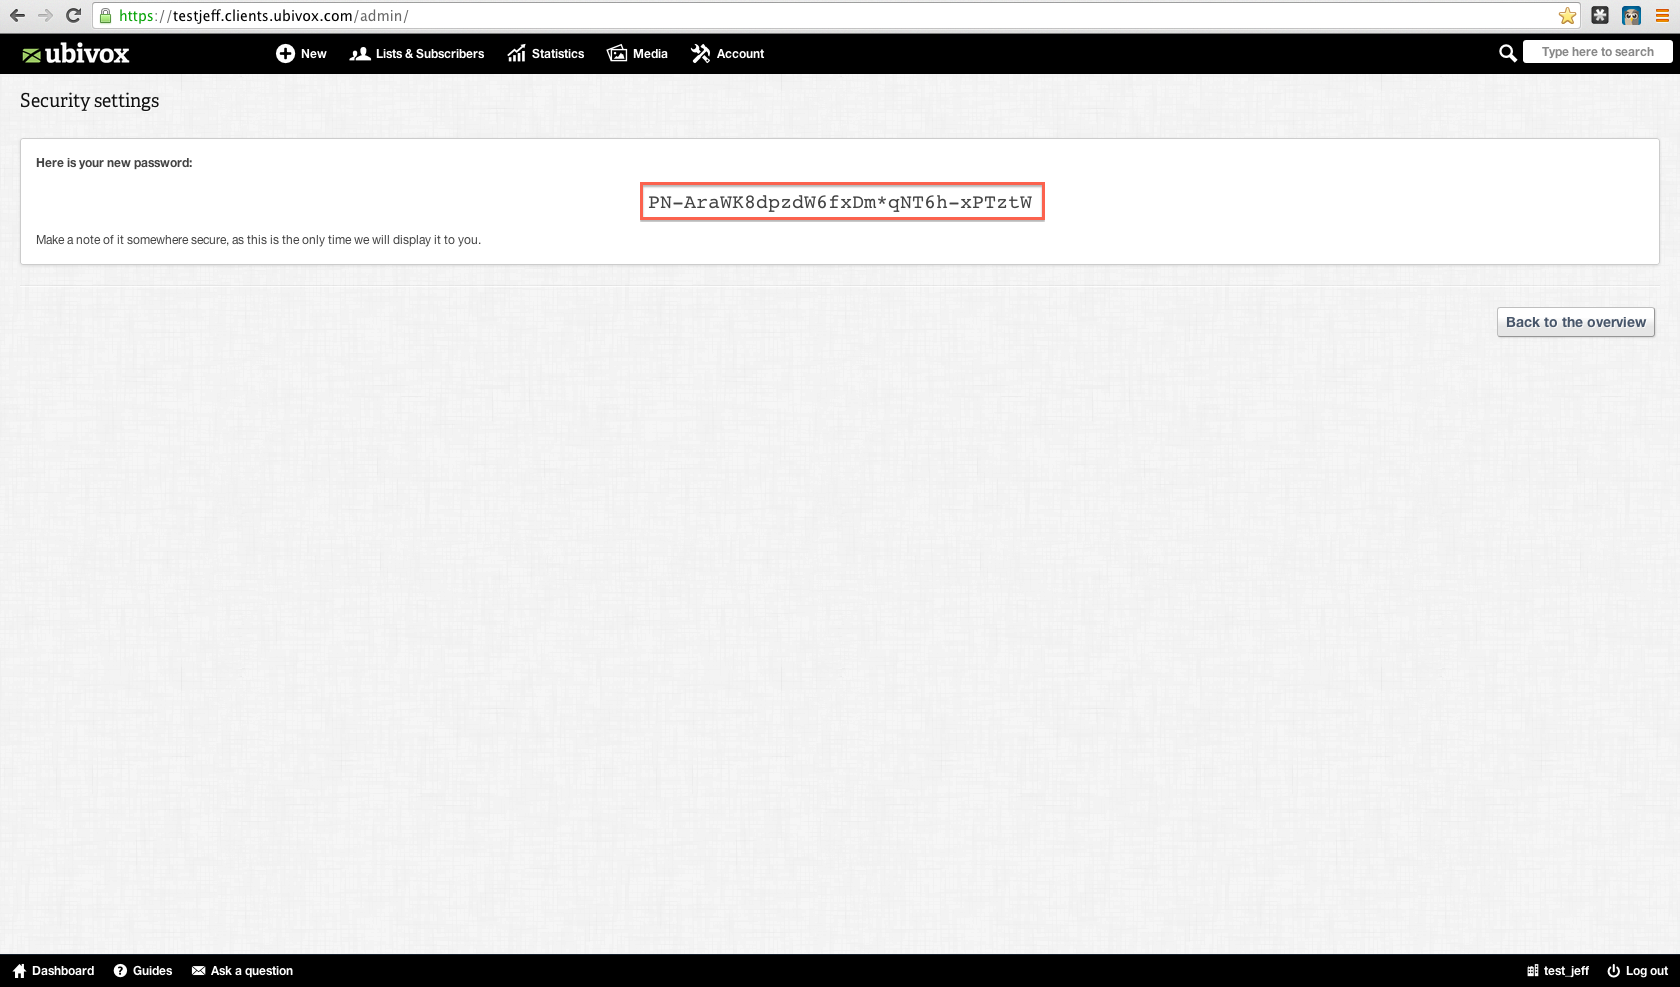The image size is (1680, 987).
Task: Open the Chrome hamburger menu
Action: click(x=1662, y=16)
